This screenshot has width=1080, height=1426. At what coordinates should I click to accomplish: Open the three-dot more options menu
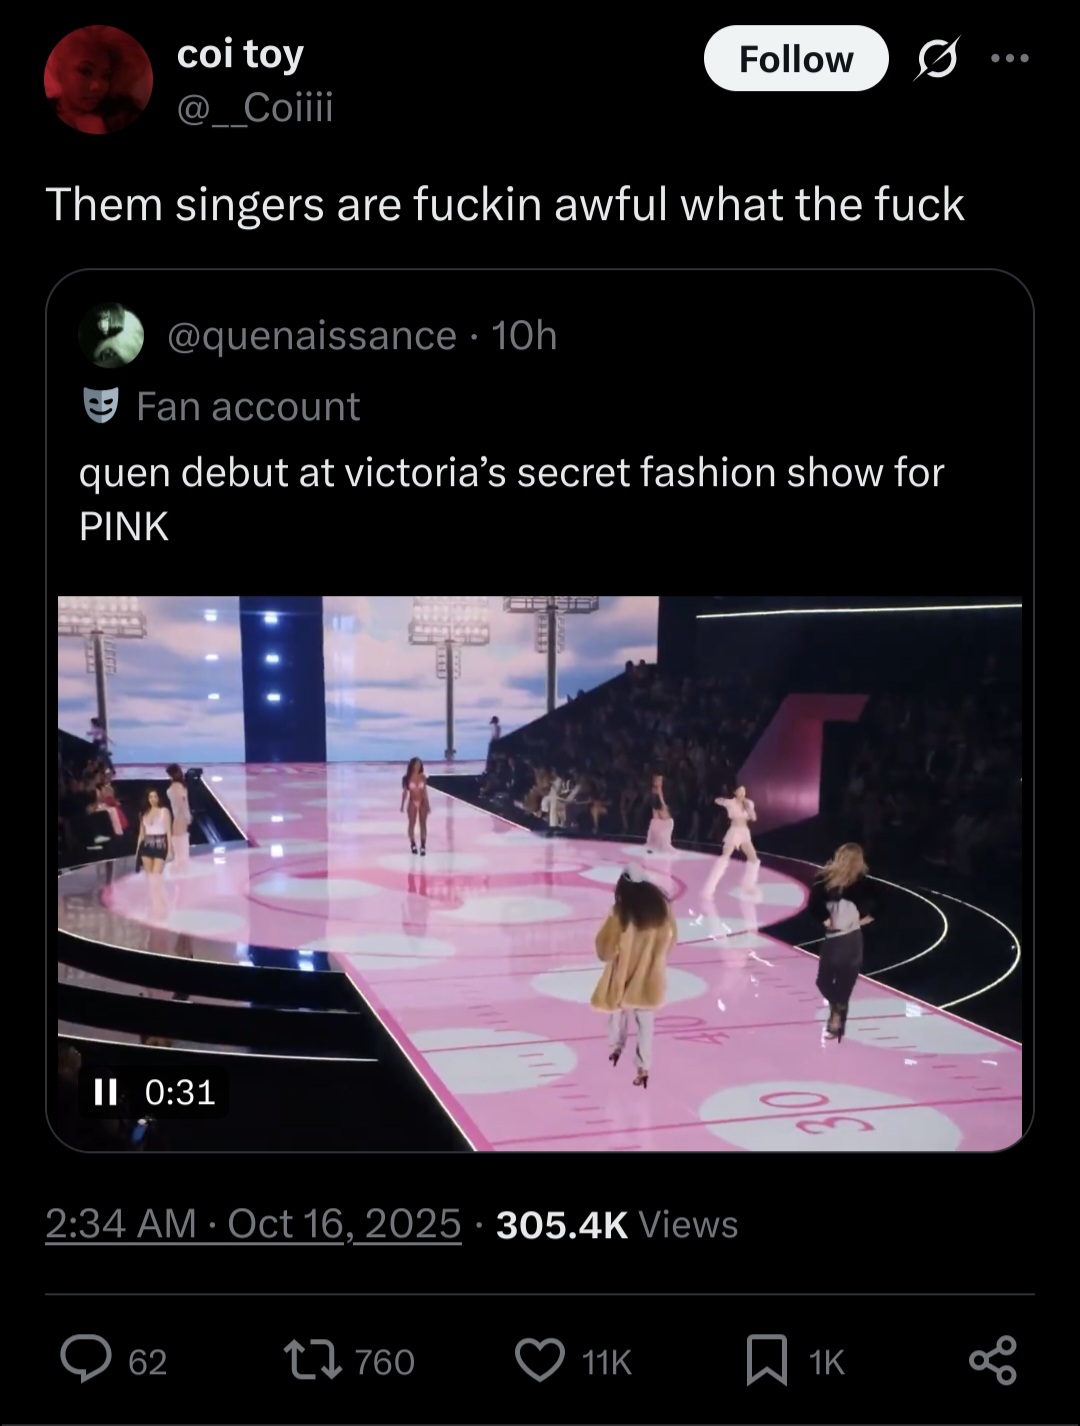coord(1009,59)
